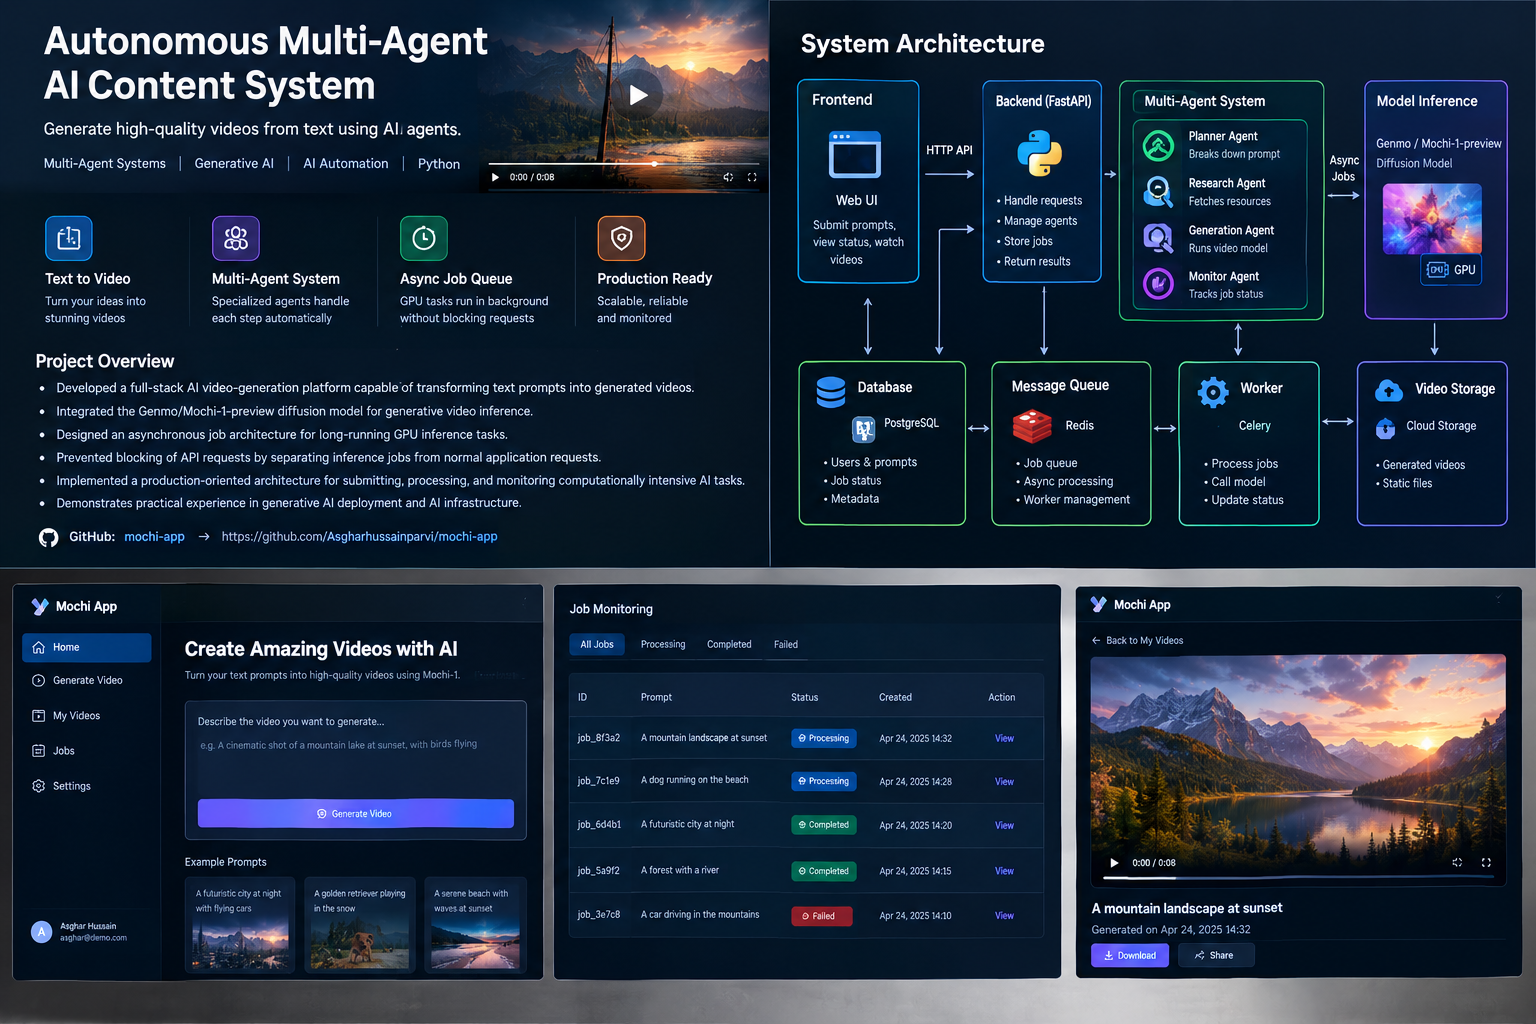The image size is (1536, 1024).
Task: Play the hero video with the large play button
Action: (638, 95)
